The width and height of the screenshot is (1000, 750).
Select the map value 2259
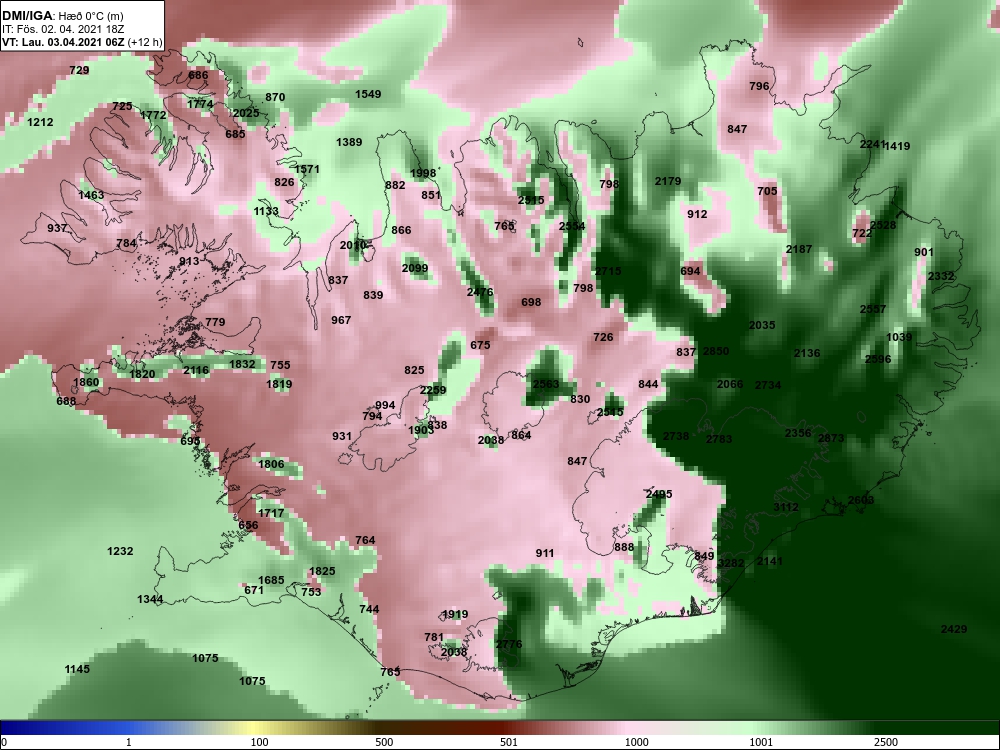(433, 390)
